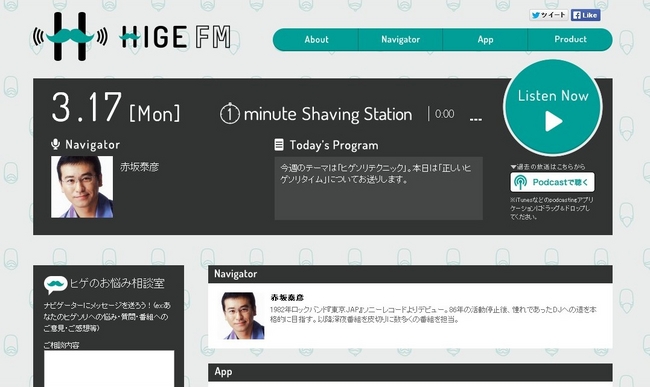Click the navigator portrait in dark panel

click(x=82, y=187)
